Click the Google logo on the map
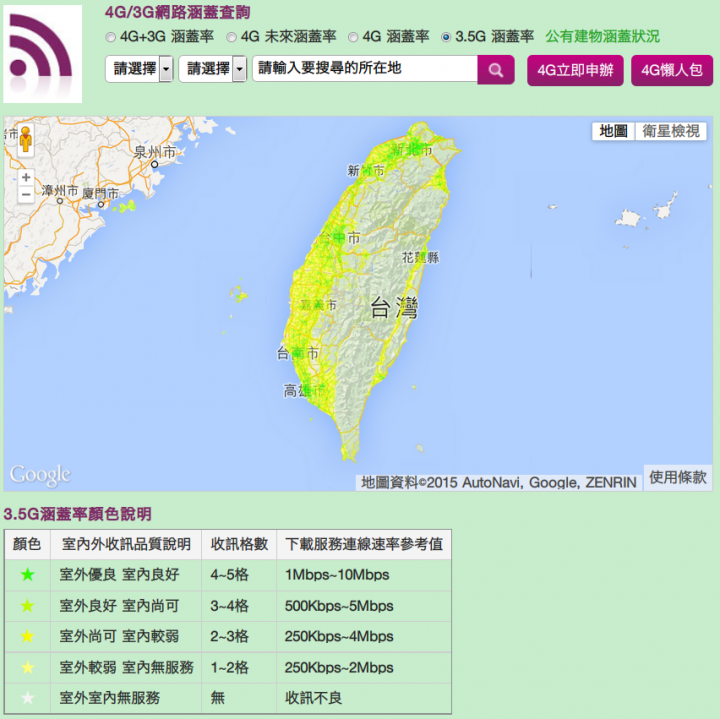Viewport: 720px width, 719px height. 40,475
